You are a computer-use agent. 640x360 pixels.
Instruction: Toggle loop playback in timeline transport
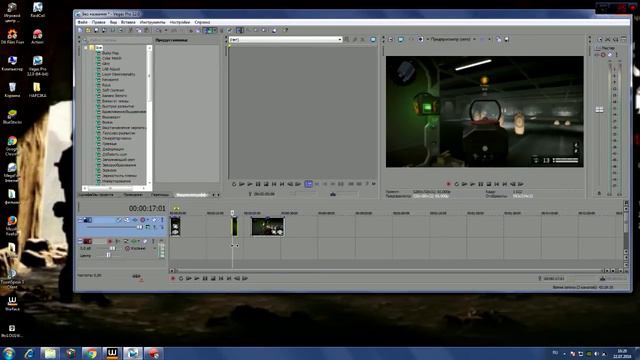(181, 278)
